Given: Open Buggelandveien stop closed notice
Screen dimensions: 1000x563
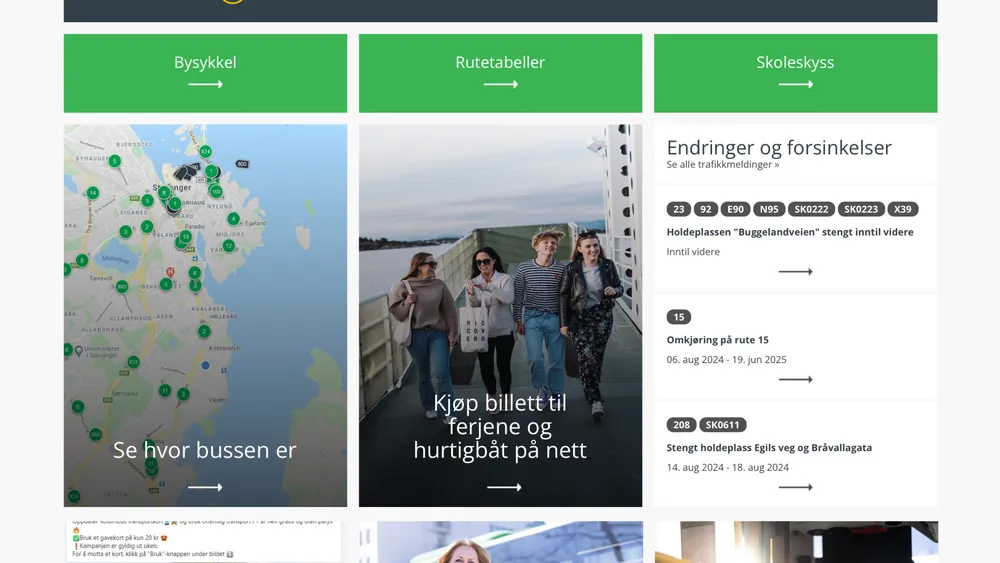Looking at the screenshot, I should [790, 232].
